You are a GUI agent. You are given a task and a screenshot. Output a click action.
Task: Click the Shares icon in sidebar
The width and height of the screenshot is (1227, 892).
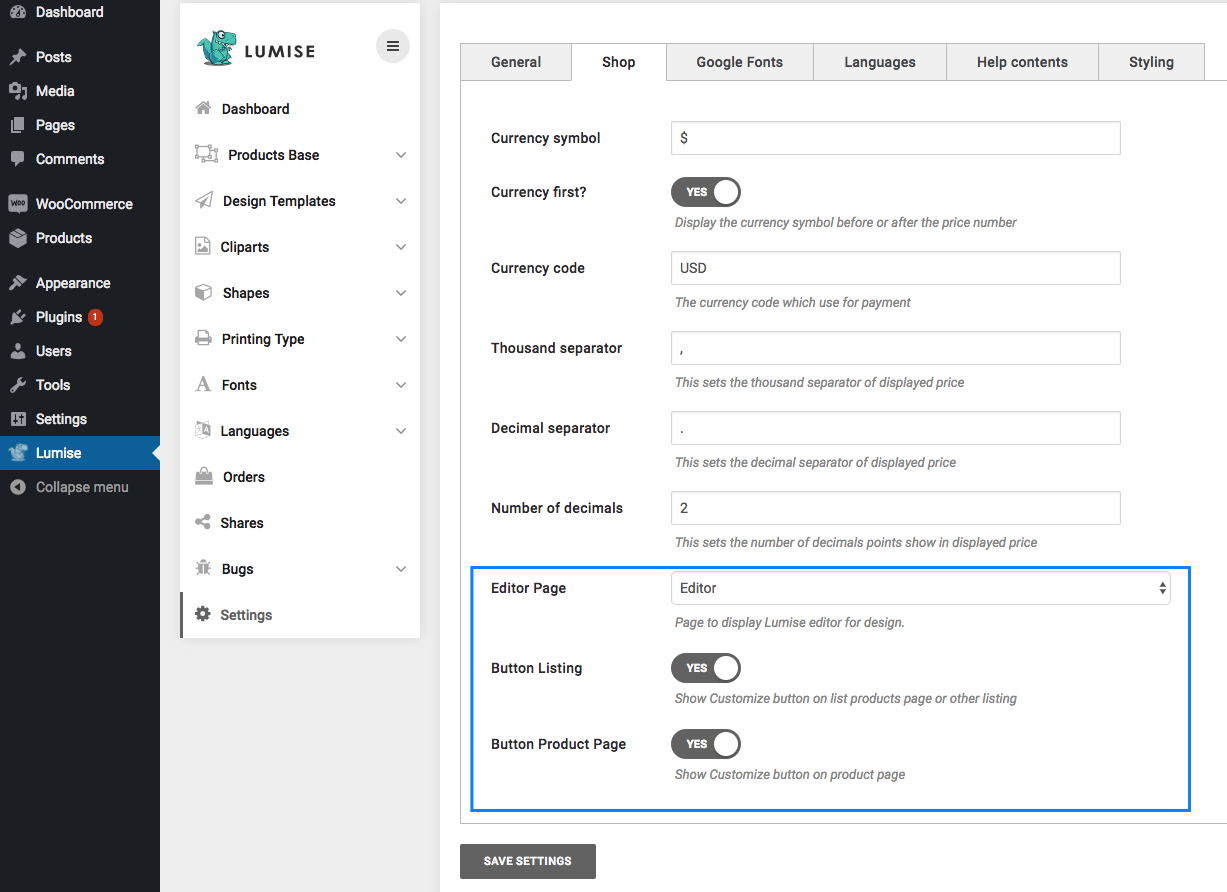tap(203, 523)
